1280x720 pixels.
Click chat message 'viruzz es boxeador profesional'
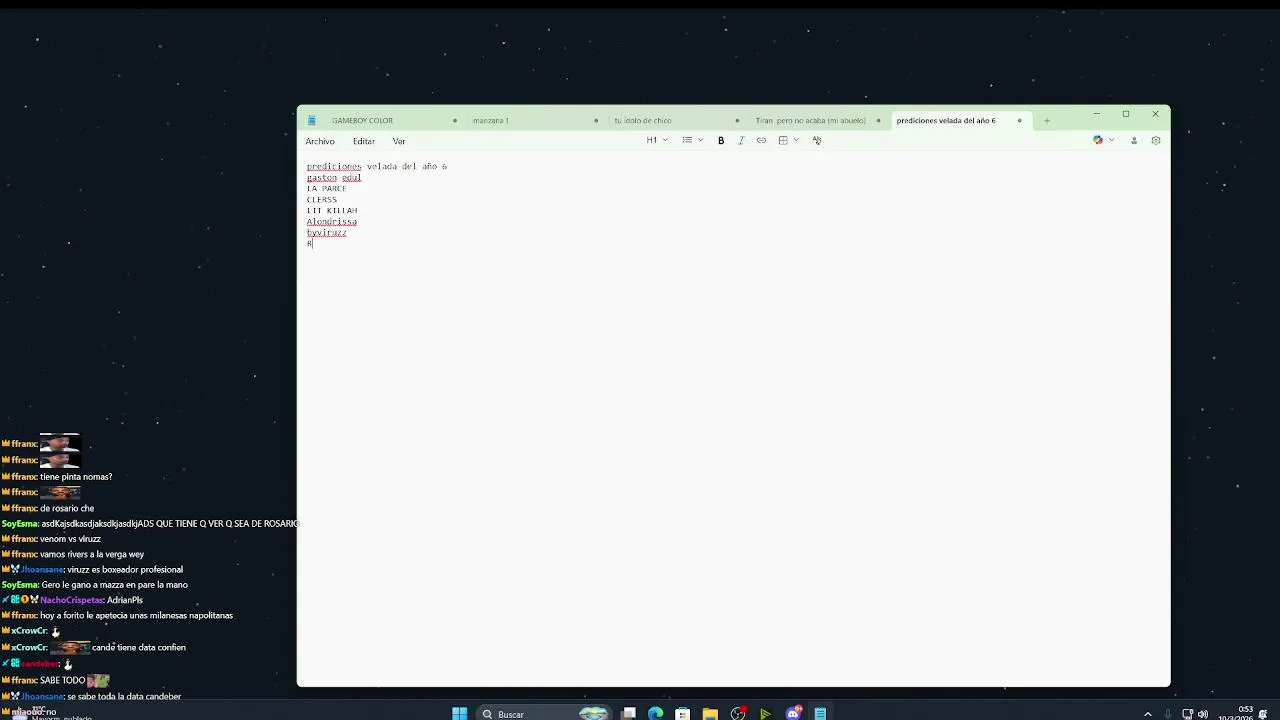coord(125,570)
